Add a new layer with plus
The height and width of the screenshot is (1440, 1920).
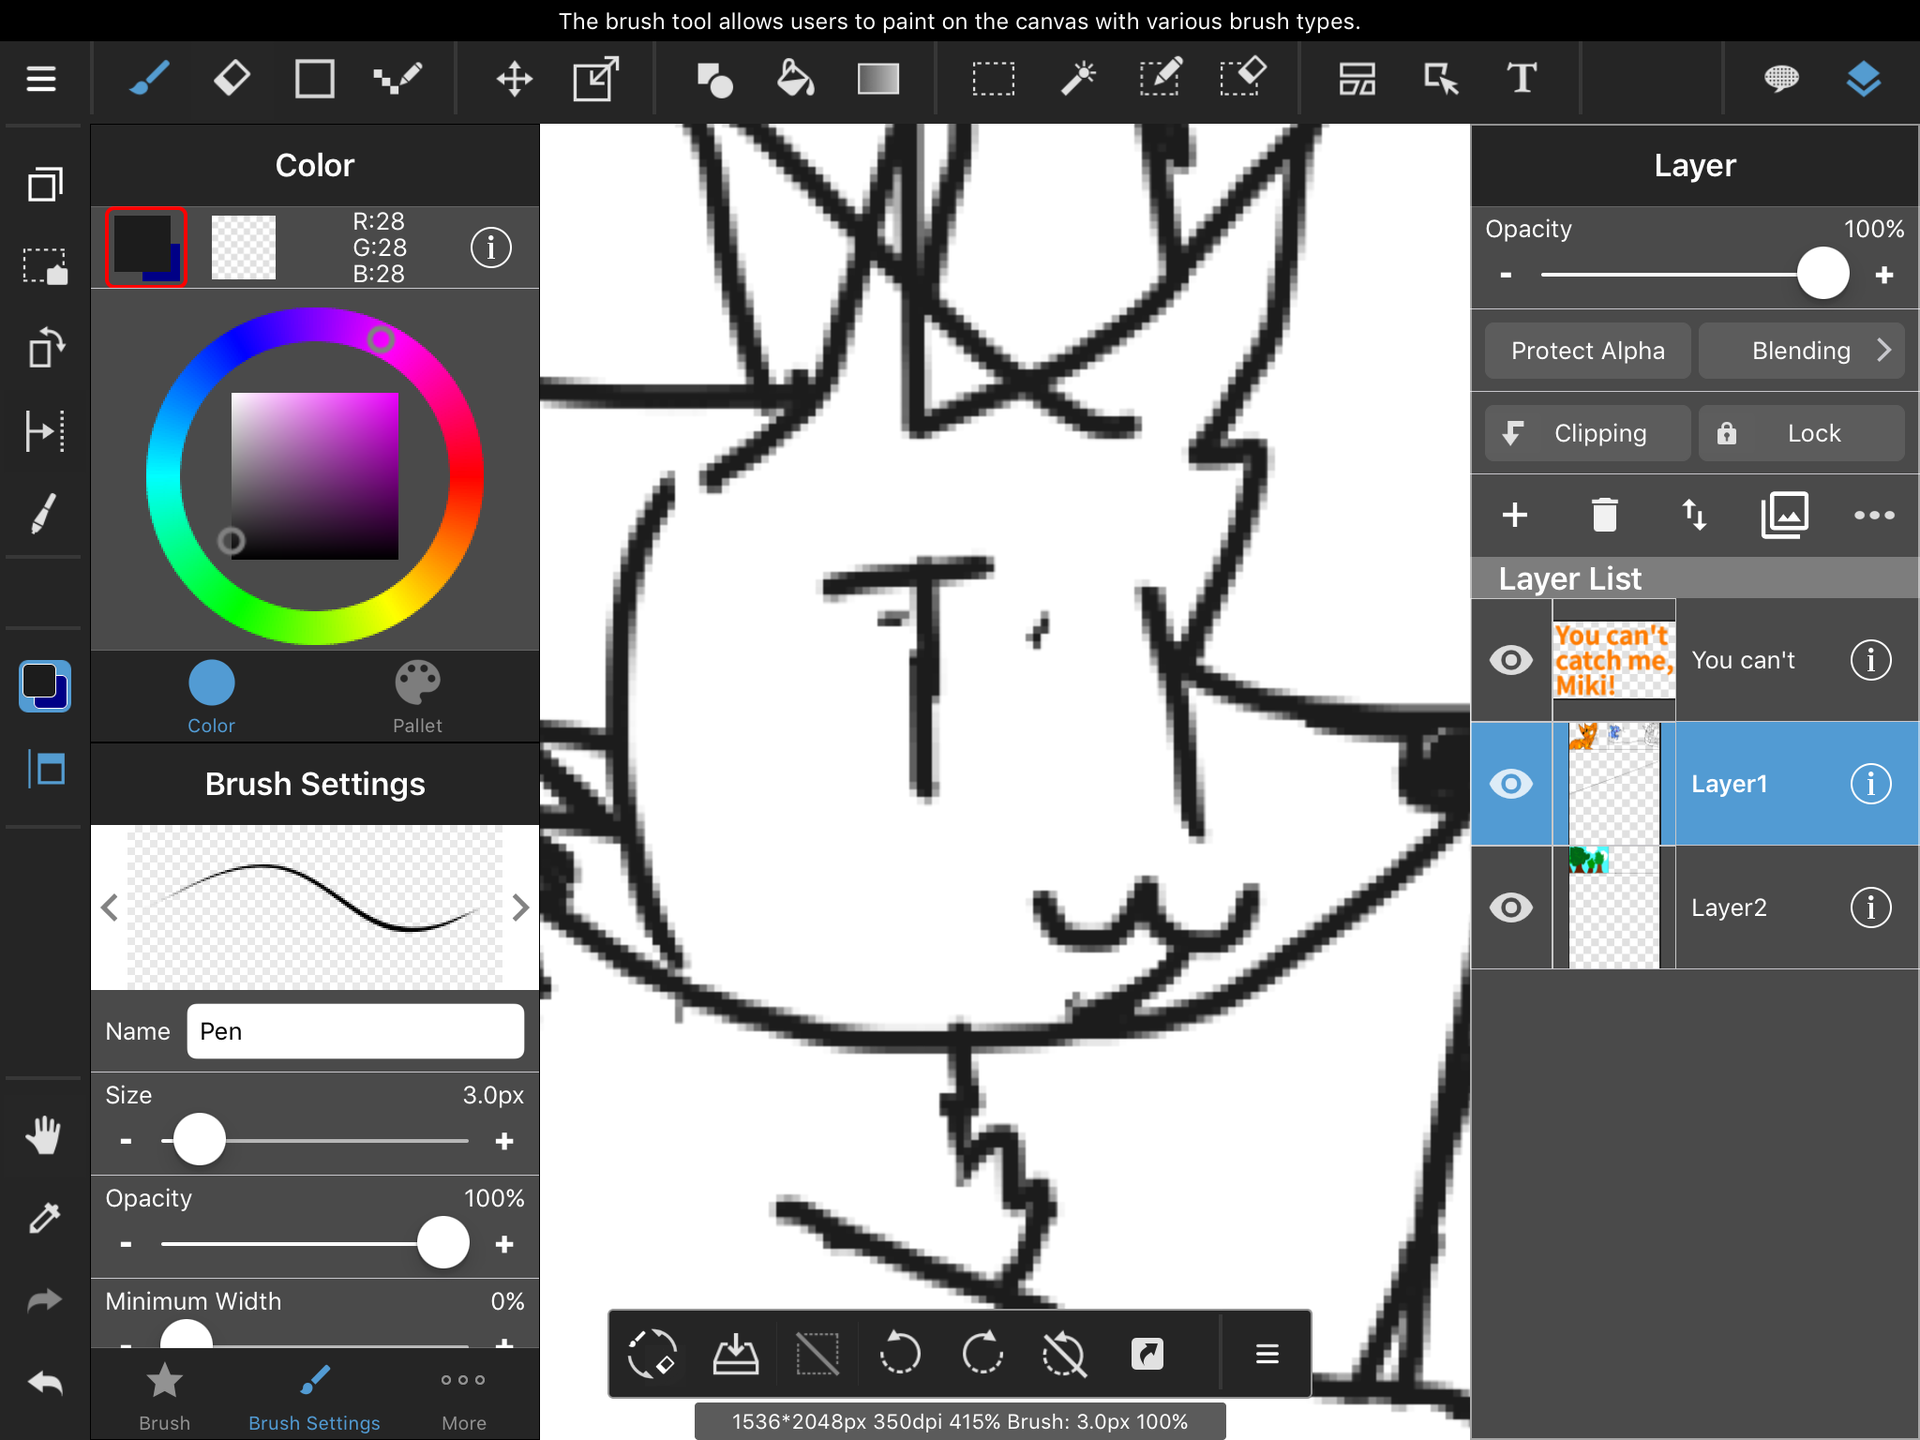click(1515, 515)
